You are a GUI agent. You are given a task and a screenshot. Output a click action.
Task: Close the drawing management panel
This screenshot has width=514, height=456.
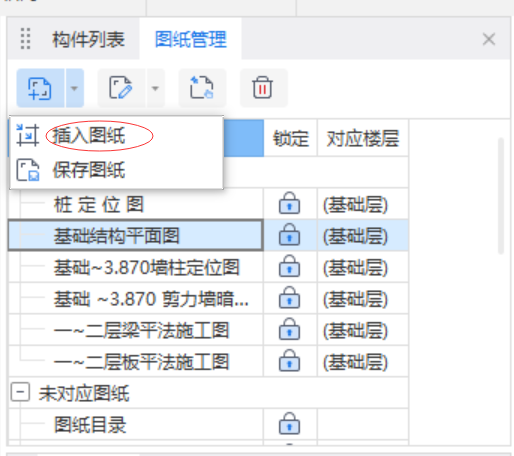point(489,39)
